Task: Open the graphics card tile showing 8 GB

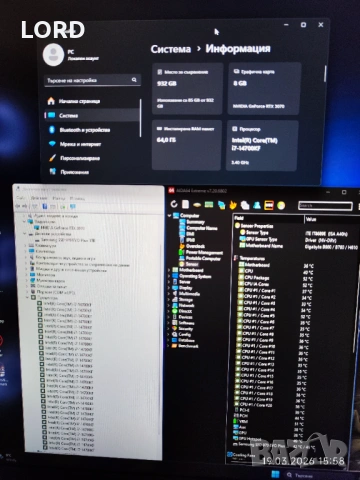Action: coord(264,89)
